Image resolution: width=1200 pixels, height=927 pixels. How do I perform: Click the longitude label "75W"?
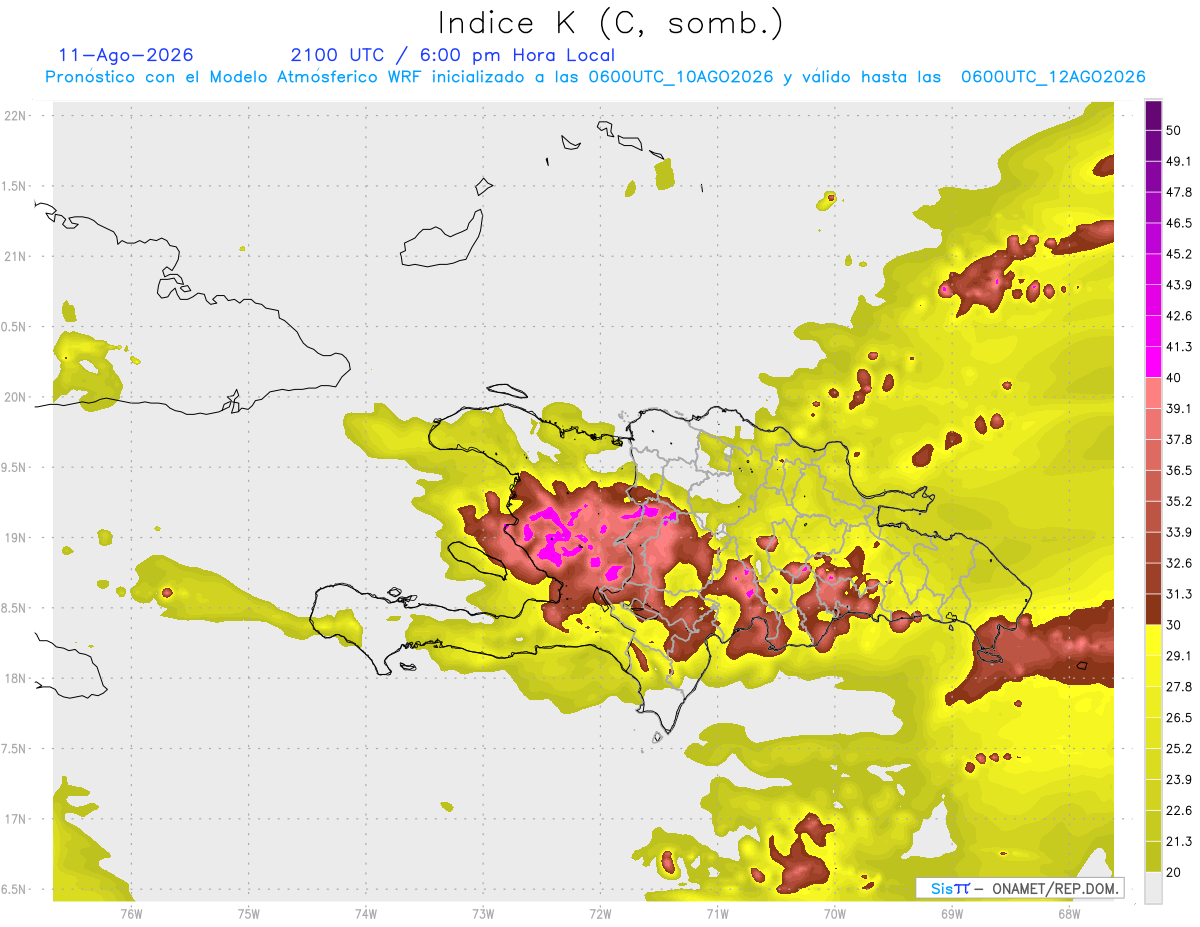249,913
